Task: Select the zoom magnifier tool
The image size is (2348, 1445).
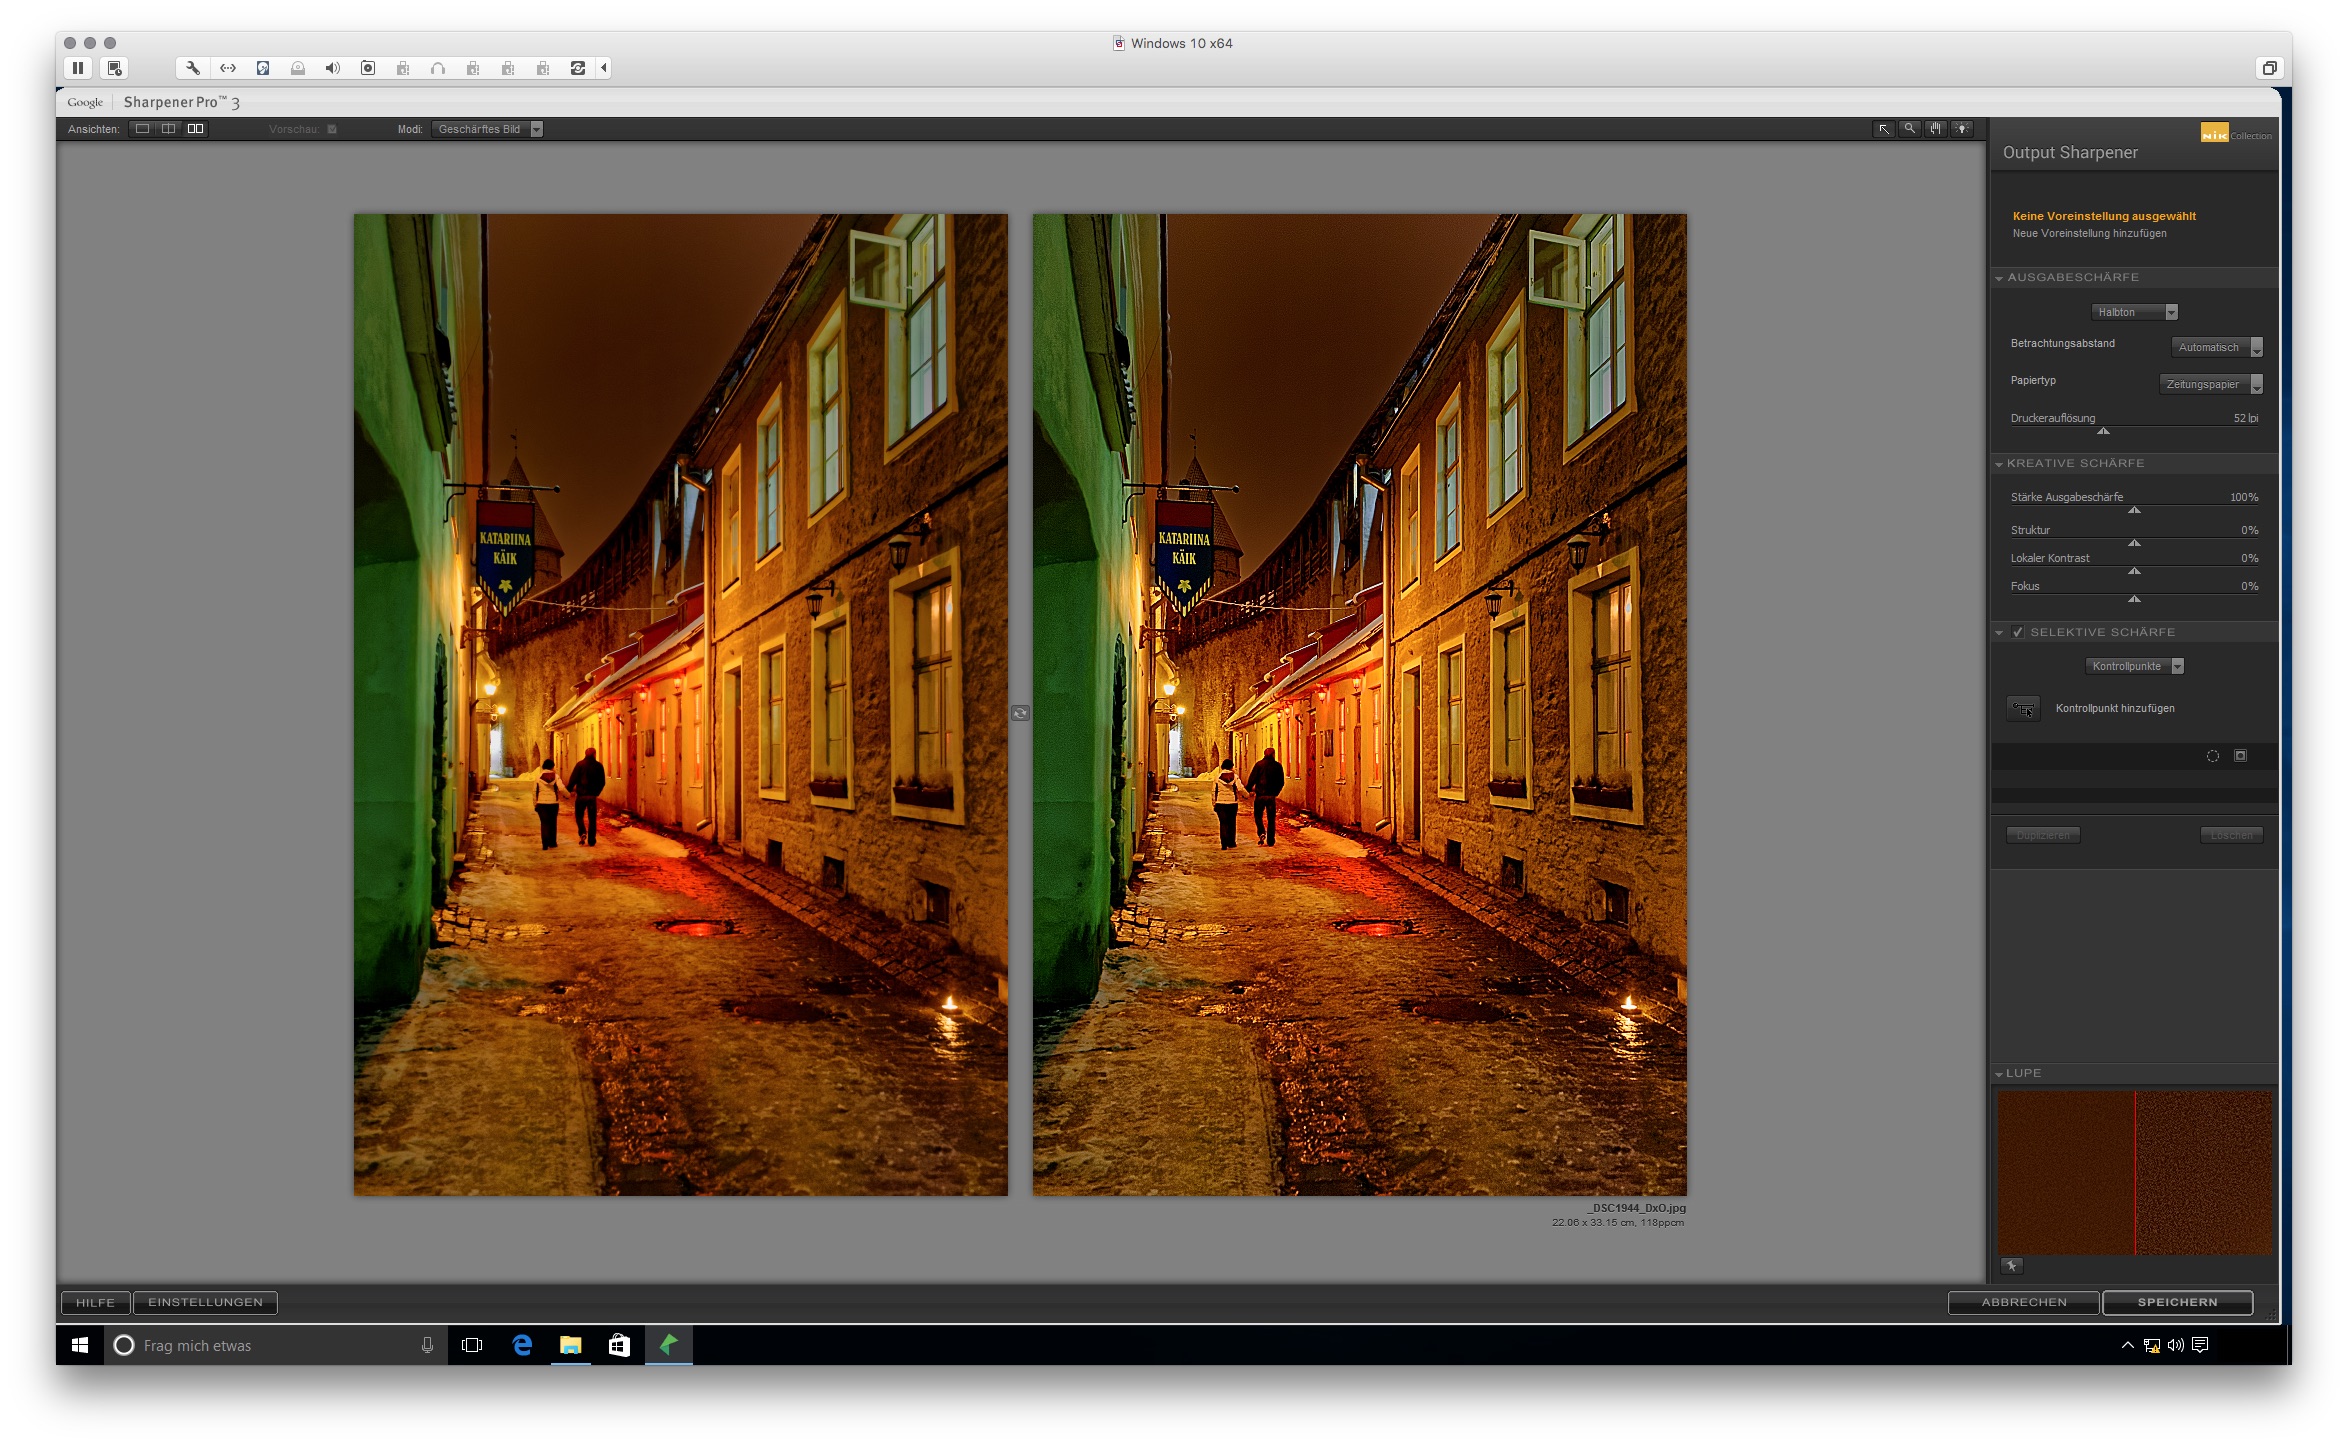Action: (x=1909, y=129)
